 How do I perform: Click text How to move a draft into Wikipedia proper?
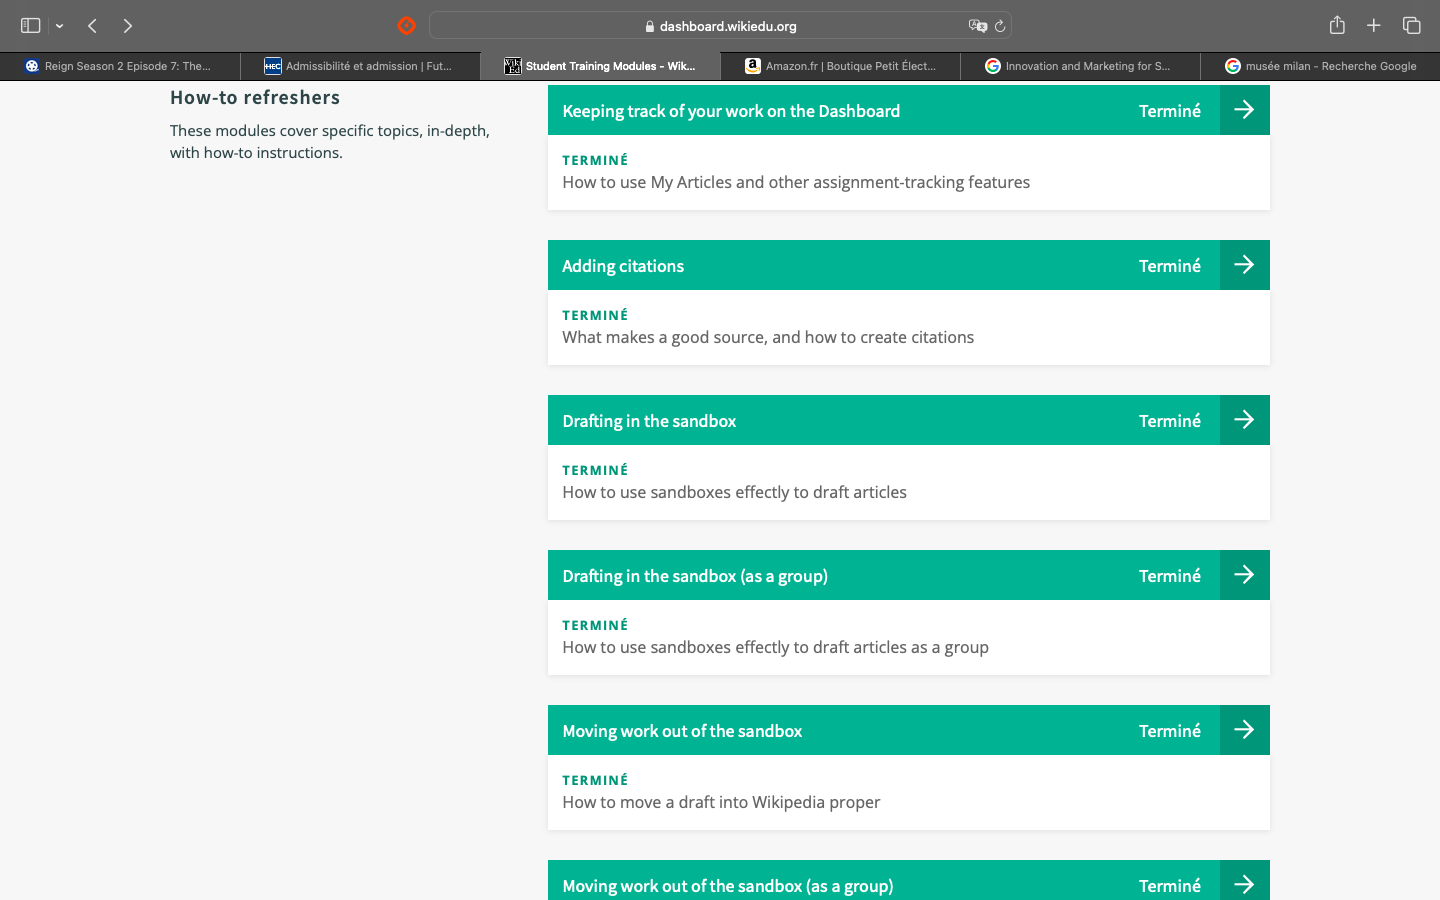pos(721,802)
